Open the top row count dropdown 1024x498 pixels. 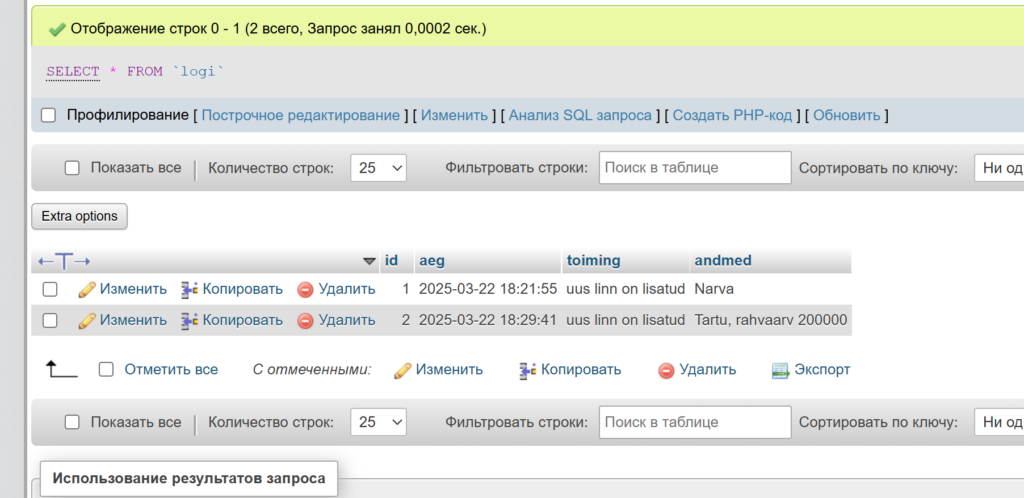point(378,168)
